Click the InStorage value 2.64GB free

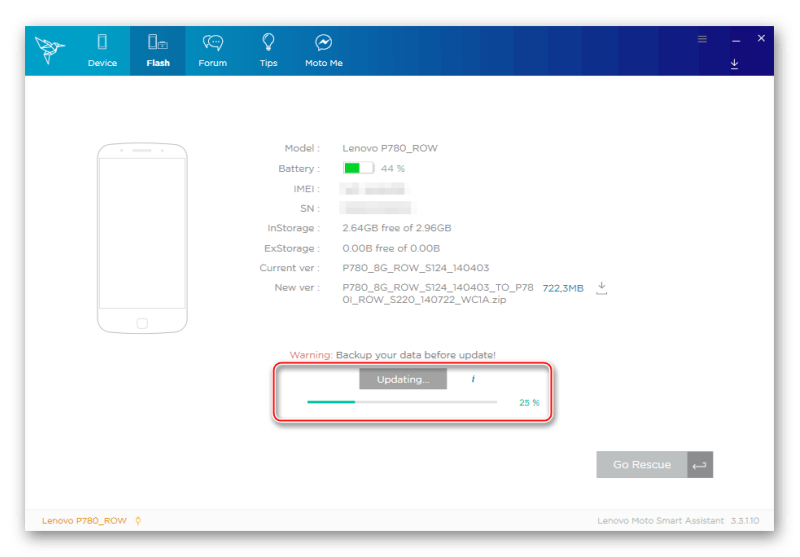coord(396,228)
